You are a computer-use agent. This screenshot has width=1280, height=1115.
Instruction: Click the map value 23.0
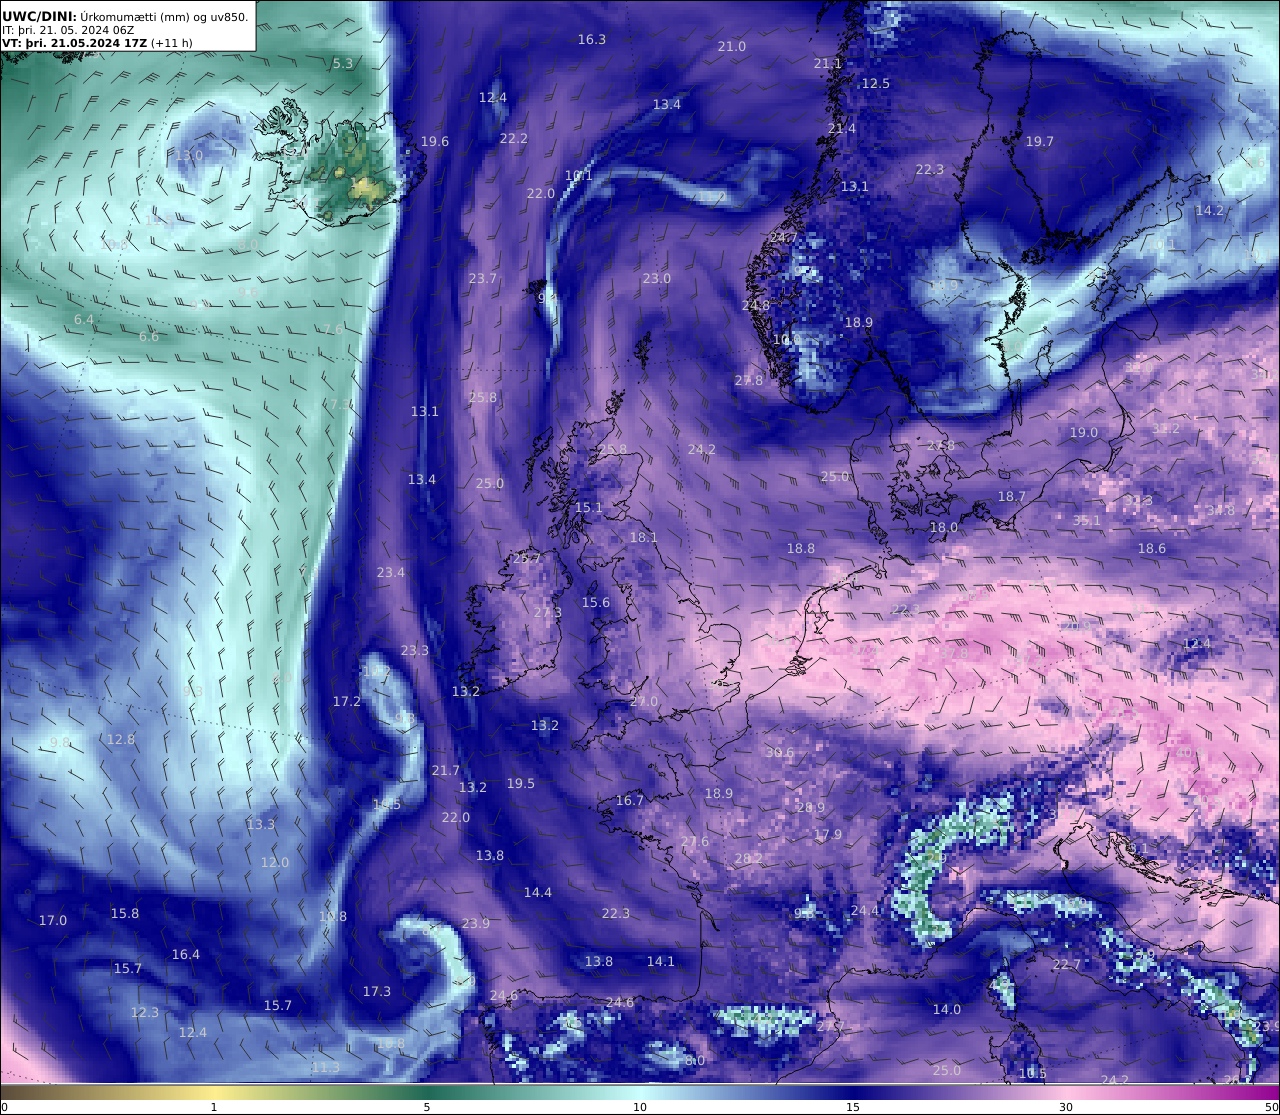click(657, 279)
